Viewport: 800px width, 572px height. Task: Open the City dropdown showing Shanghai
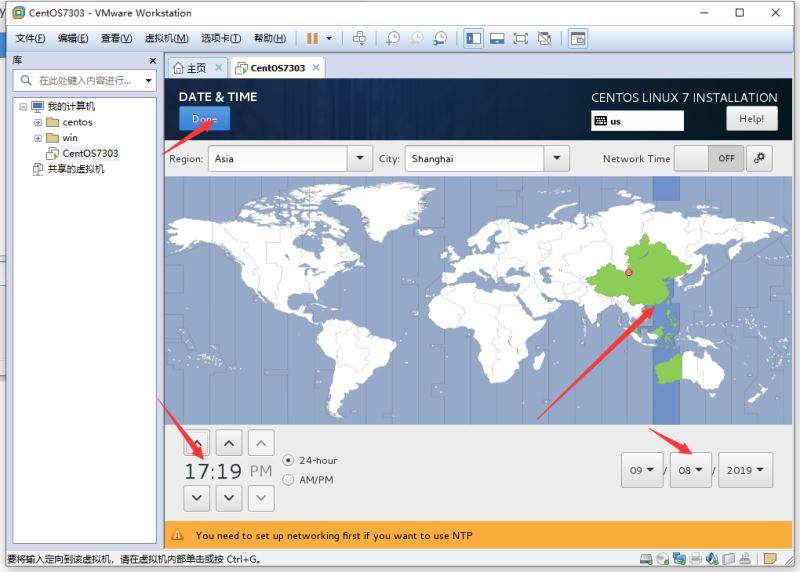click(x=487, y=158)
